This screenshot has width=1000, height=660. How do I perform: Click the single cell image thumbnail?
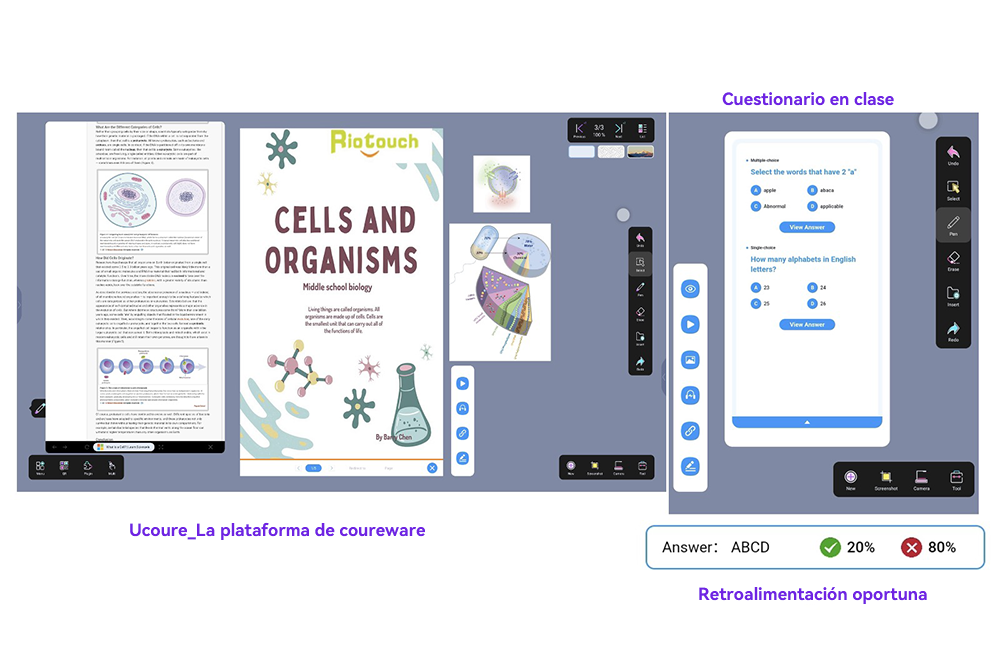click(x=501, y=184)
